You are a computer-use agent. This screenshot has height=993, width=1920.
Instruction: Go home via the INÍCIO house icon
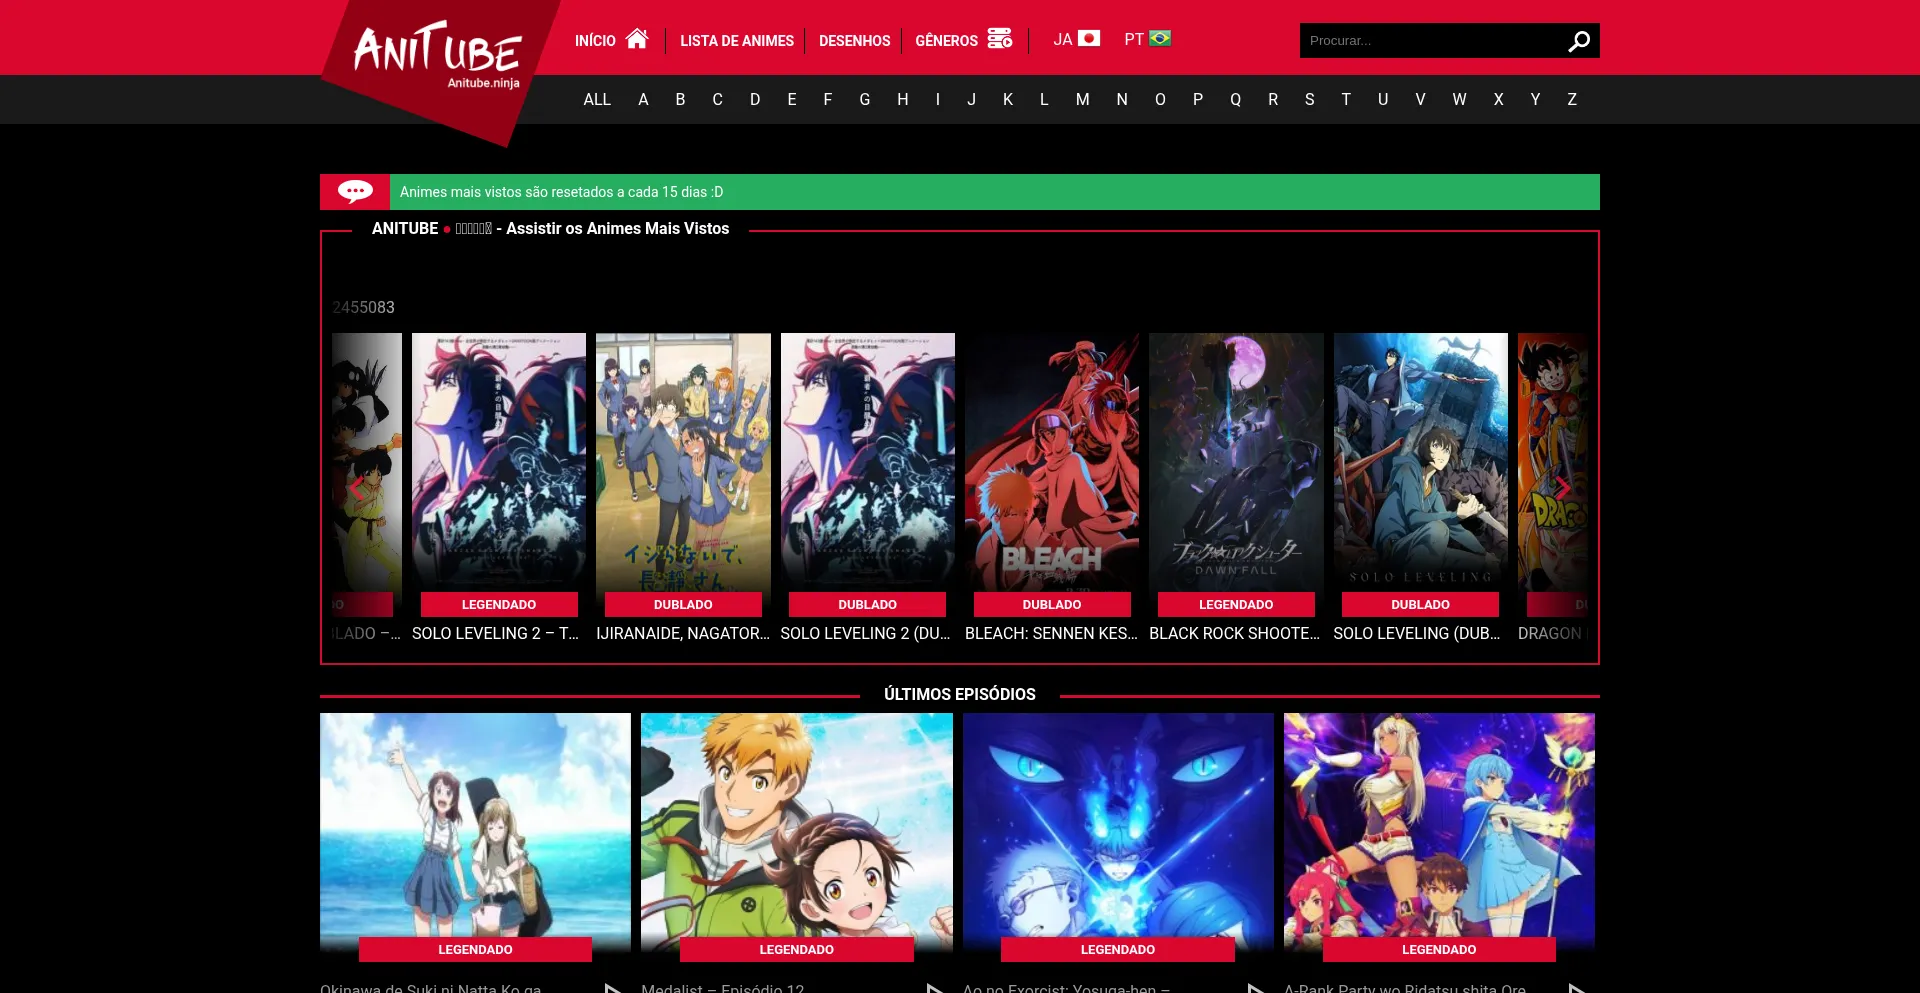click(637, 39)
